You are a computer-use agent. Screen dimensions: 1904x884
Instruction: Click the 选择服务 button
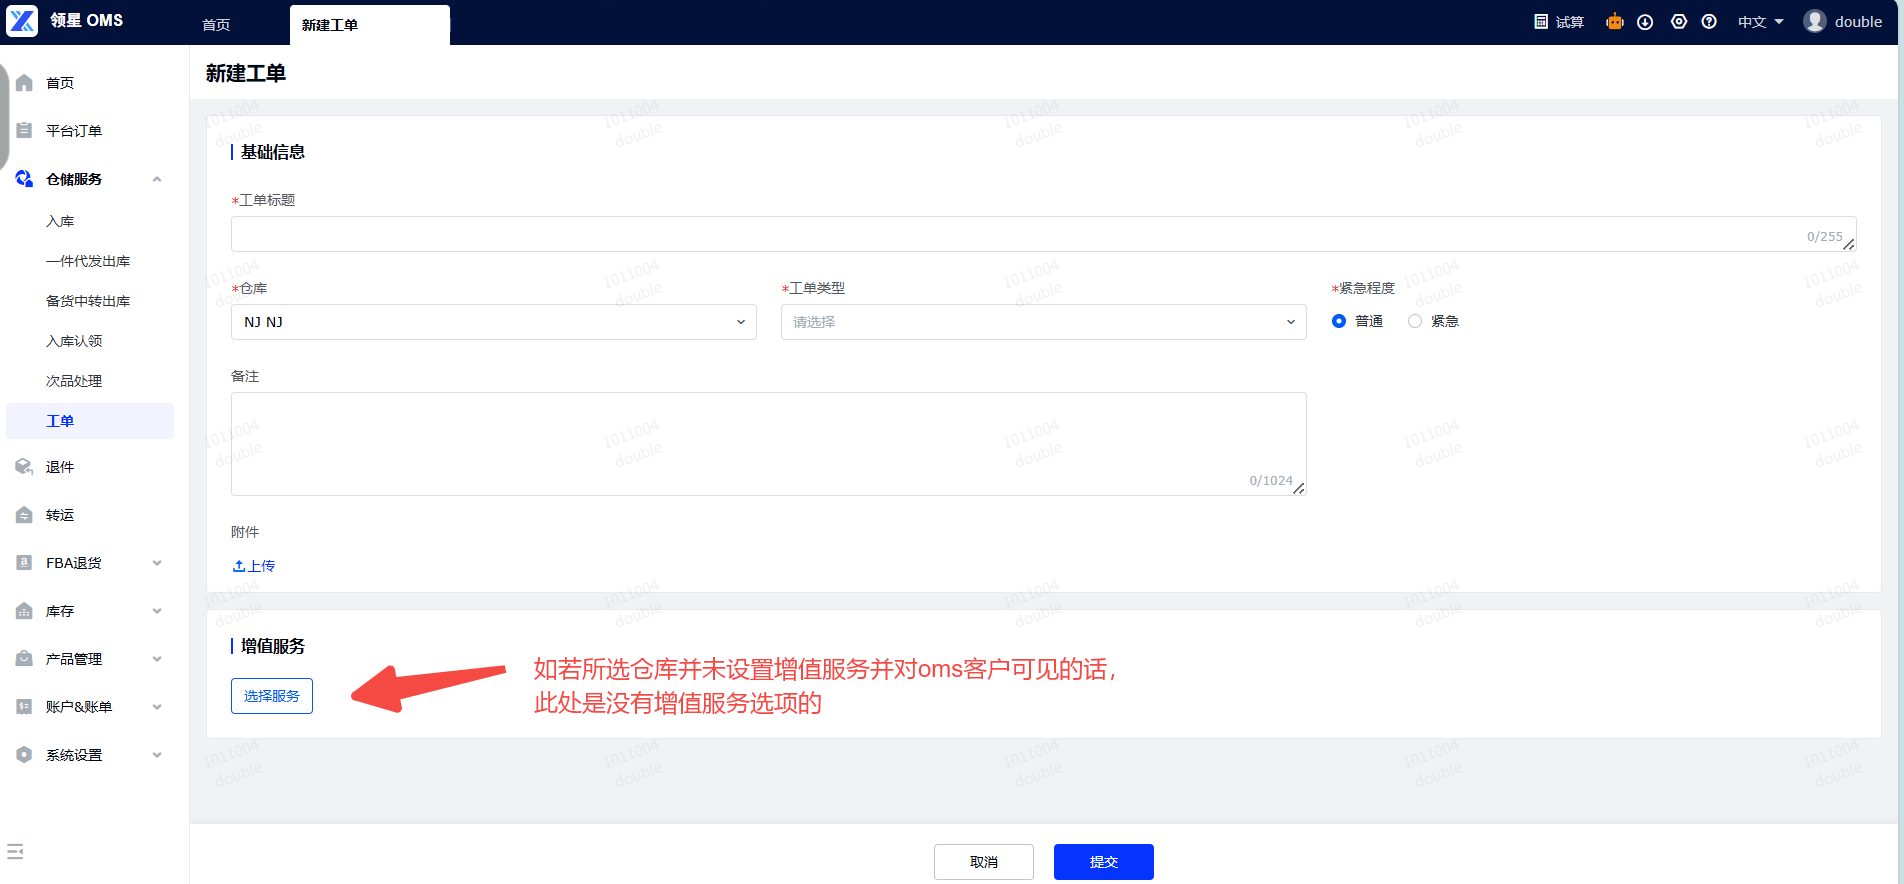[x=272, y=696]
